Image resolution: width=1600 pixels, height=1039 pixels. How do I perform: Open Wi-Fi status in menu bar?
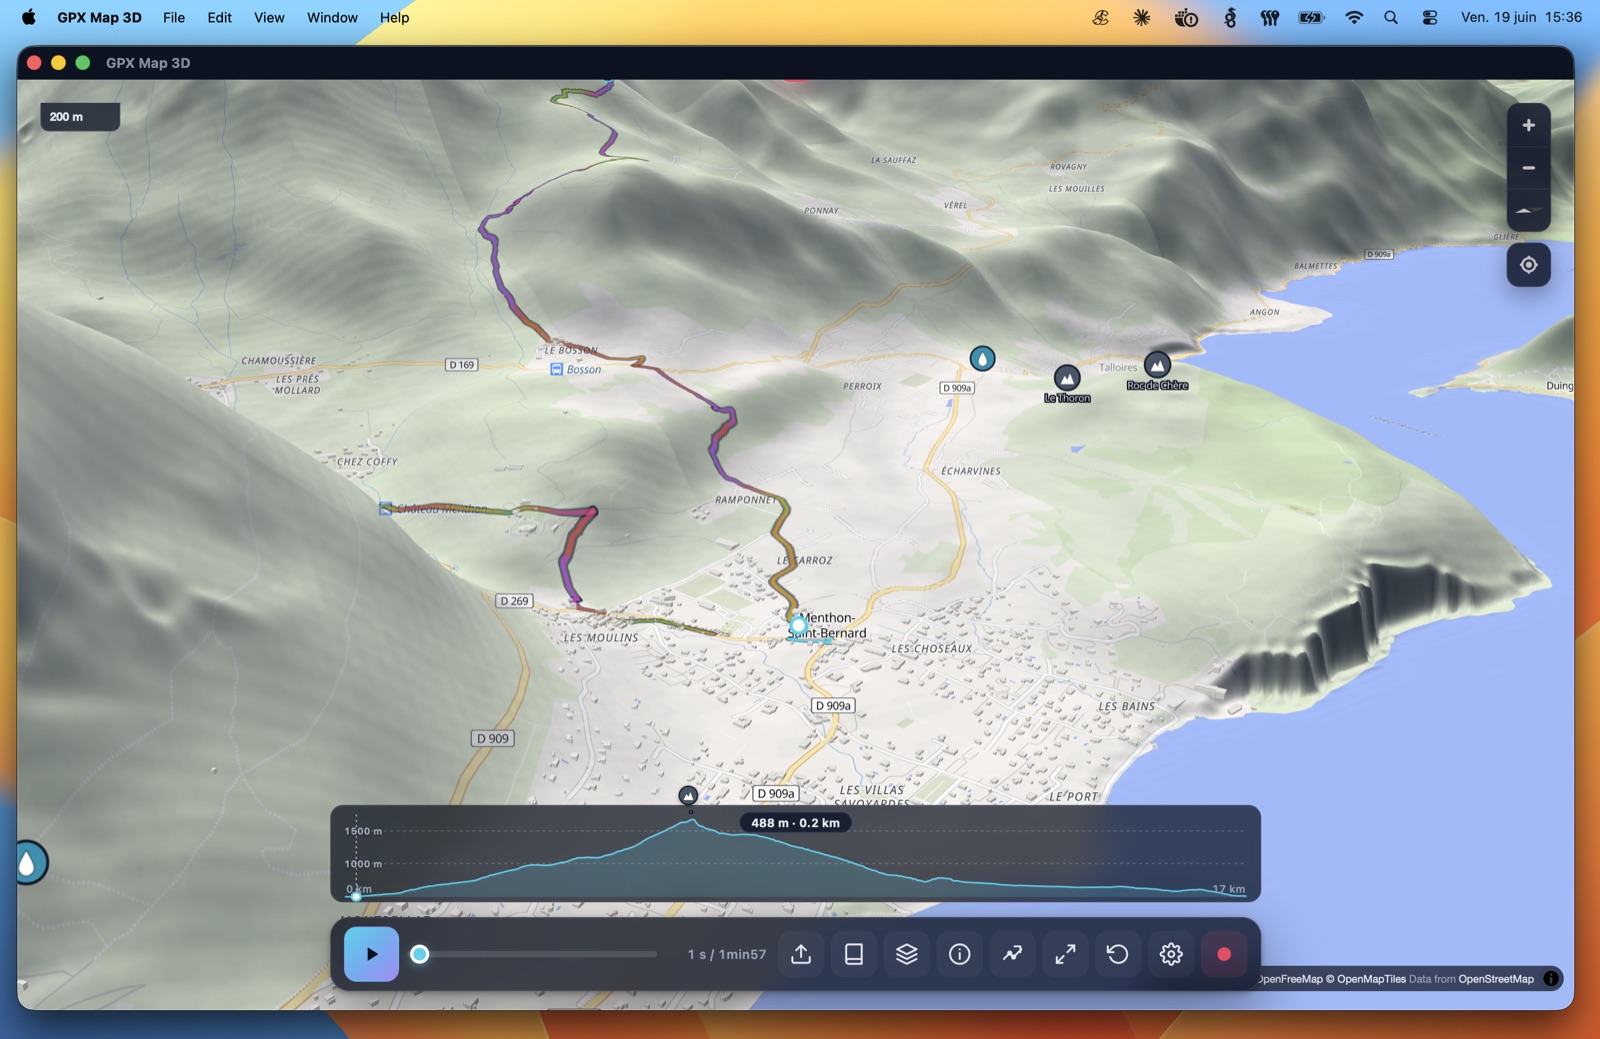[x=1354, y=17]
